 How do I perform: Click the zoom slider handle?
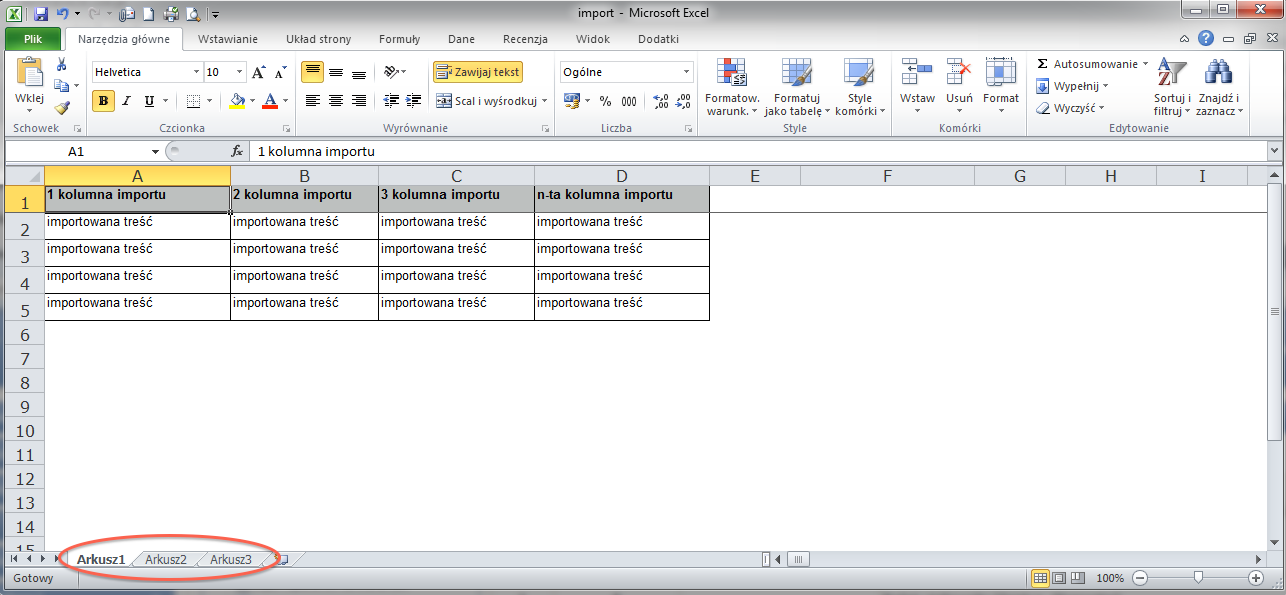click(1198, 578)
